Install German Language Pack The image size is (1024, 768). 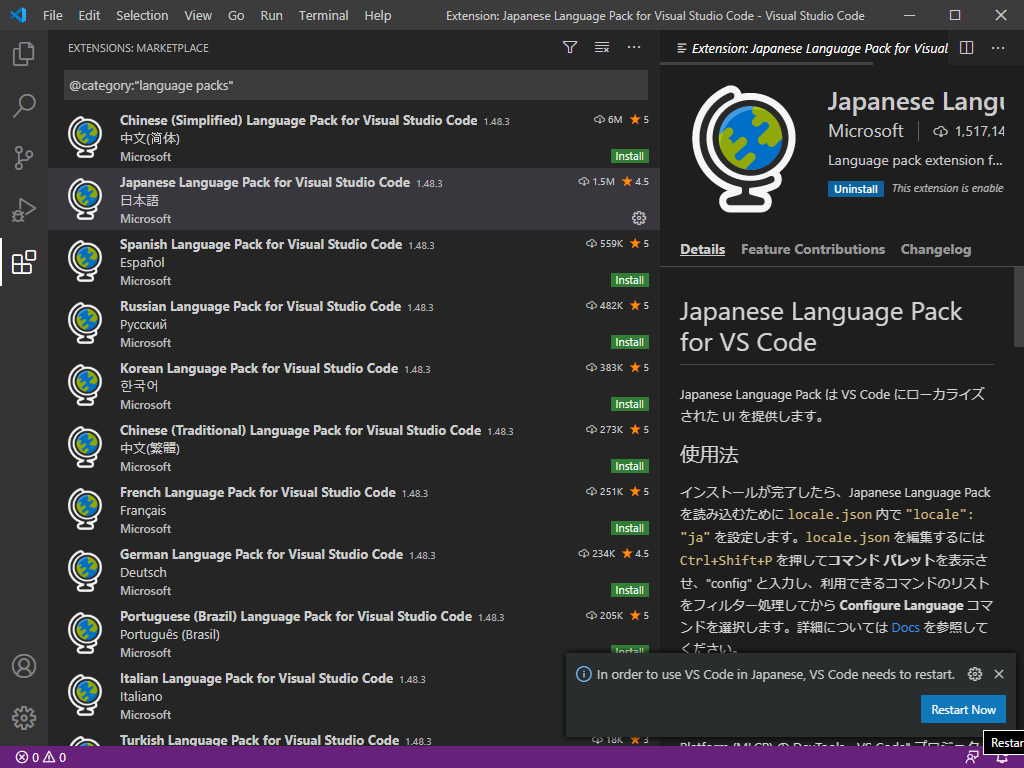click(630, 590)
